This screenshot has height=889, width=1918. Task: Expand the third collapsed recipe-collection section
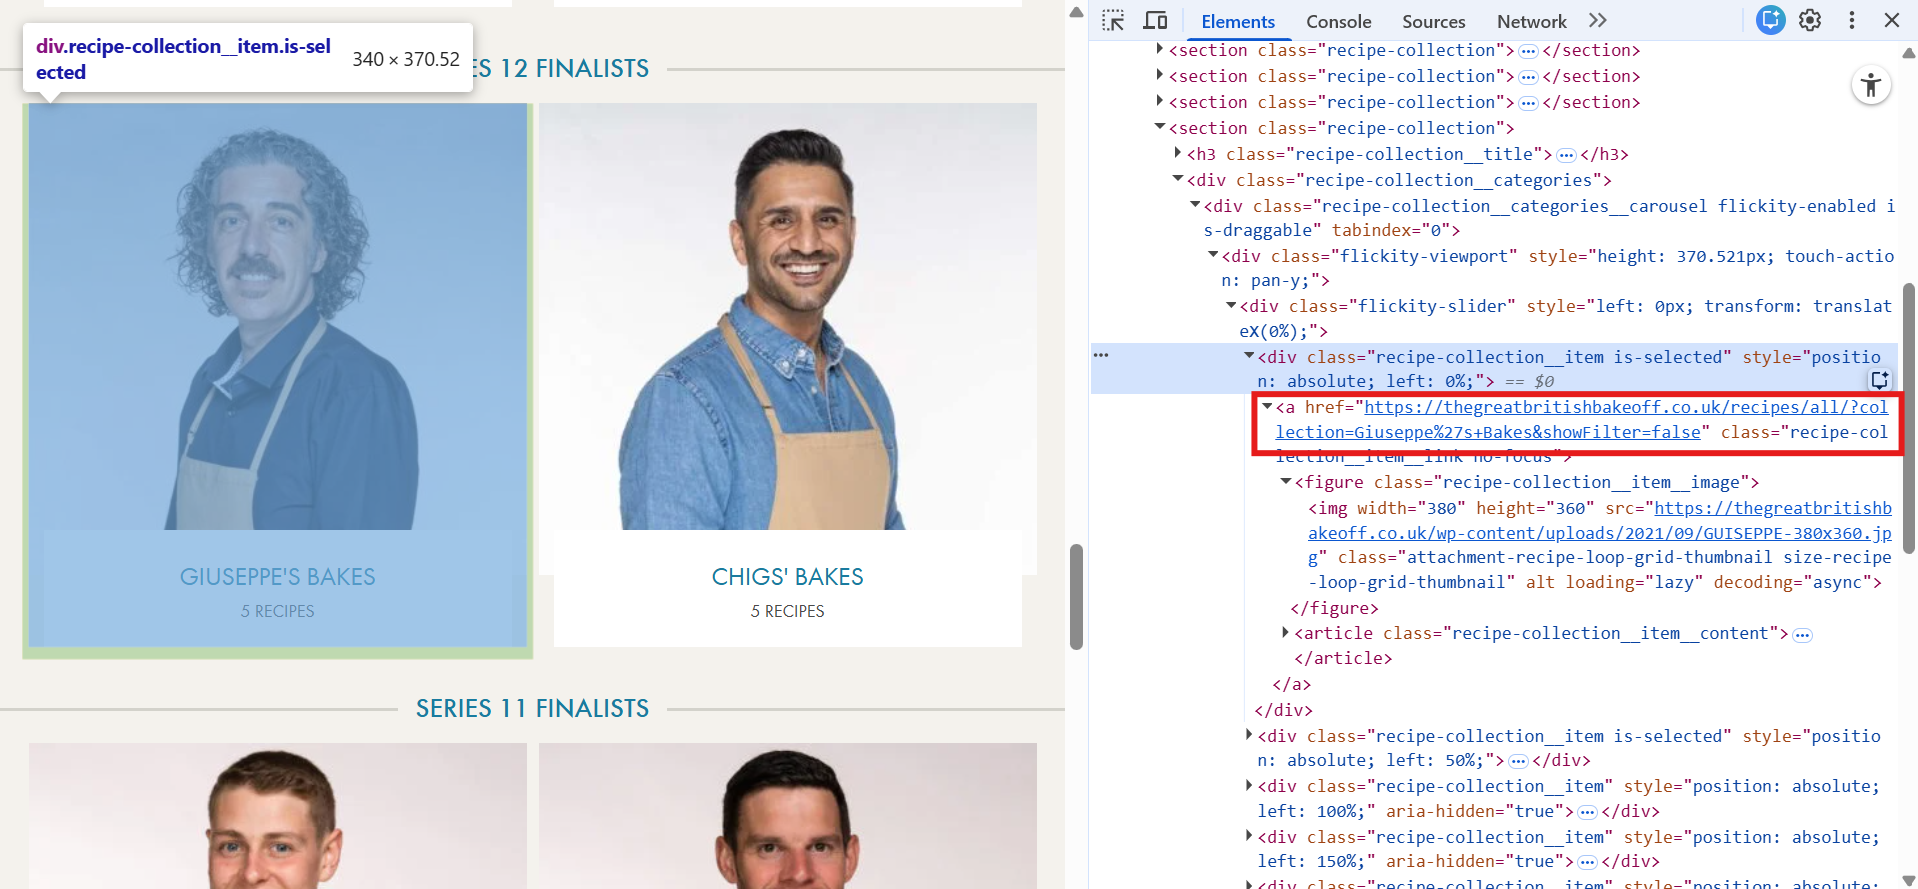pos(1159,101)
